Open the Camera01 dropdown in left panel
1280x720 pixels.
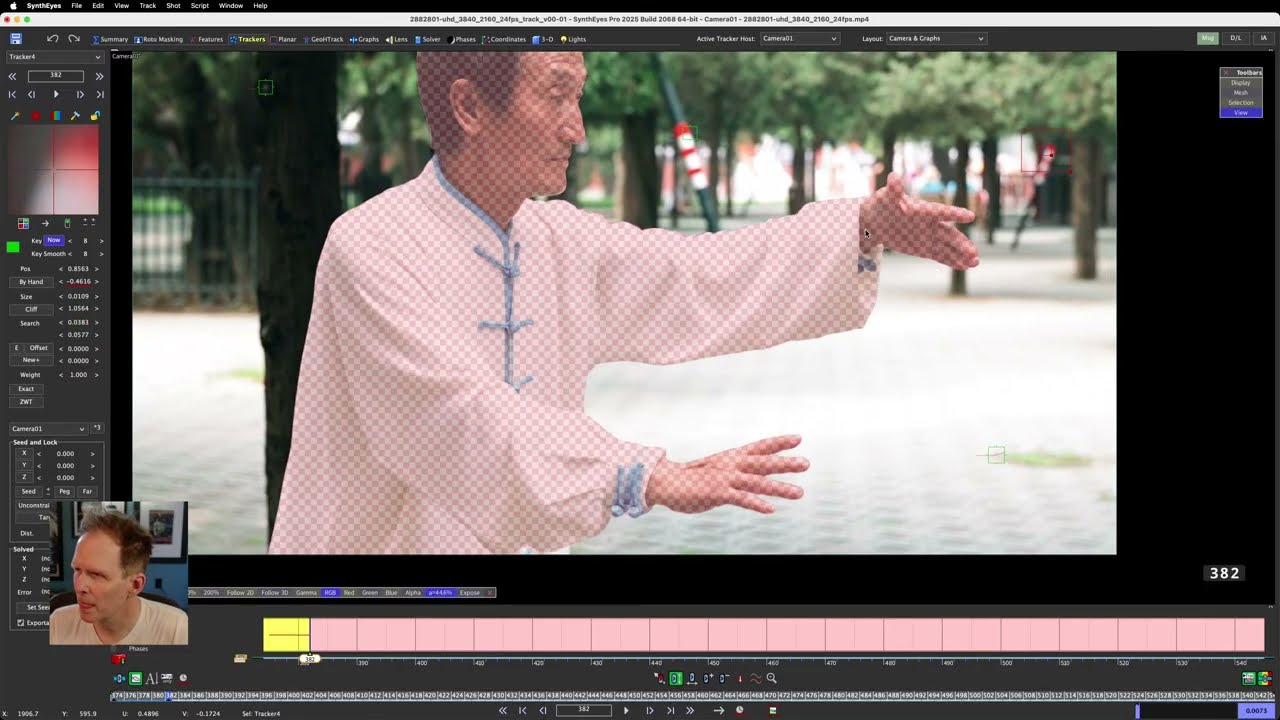[x=48, y=429]
